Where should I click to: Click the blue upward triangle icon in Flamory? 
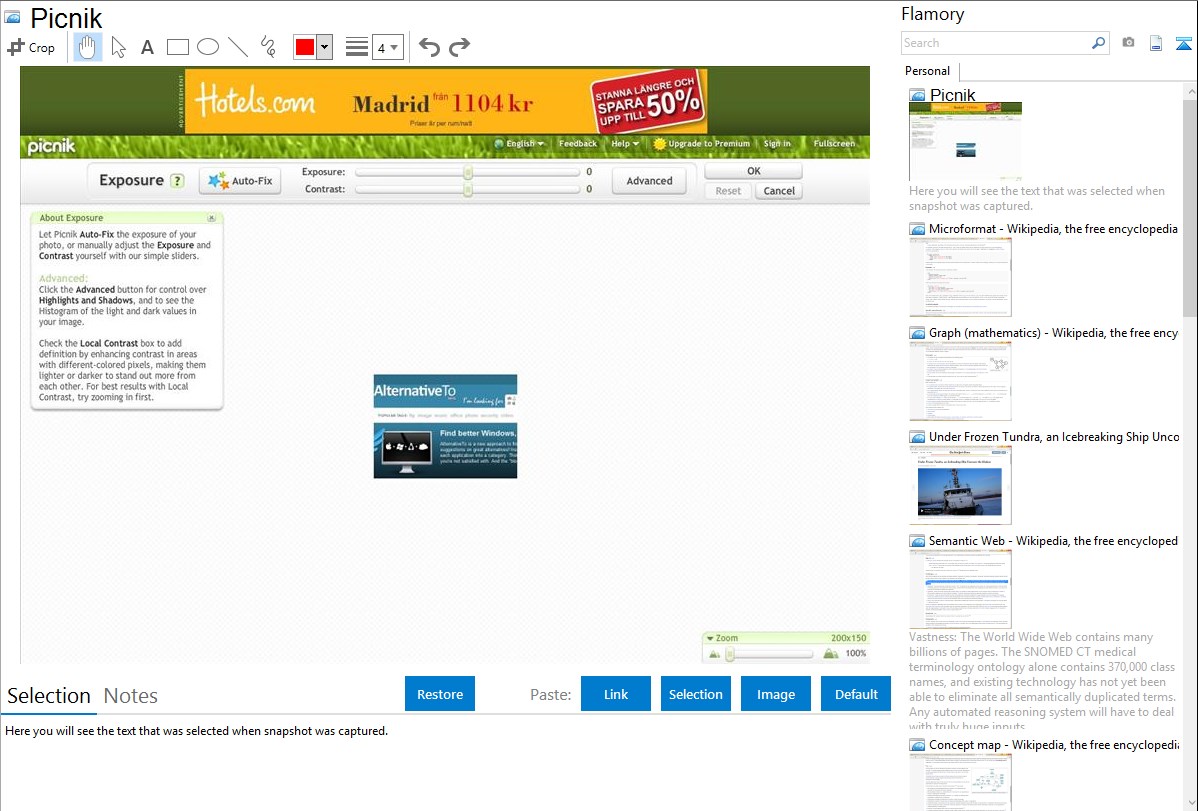pyautogui.click(x=1183, y=43)
